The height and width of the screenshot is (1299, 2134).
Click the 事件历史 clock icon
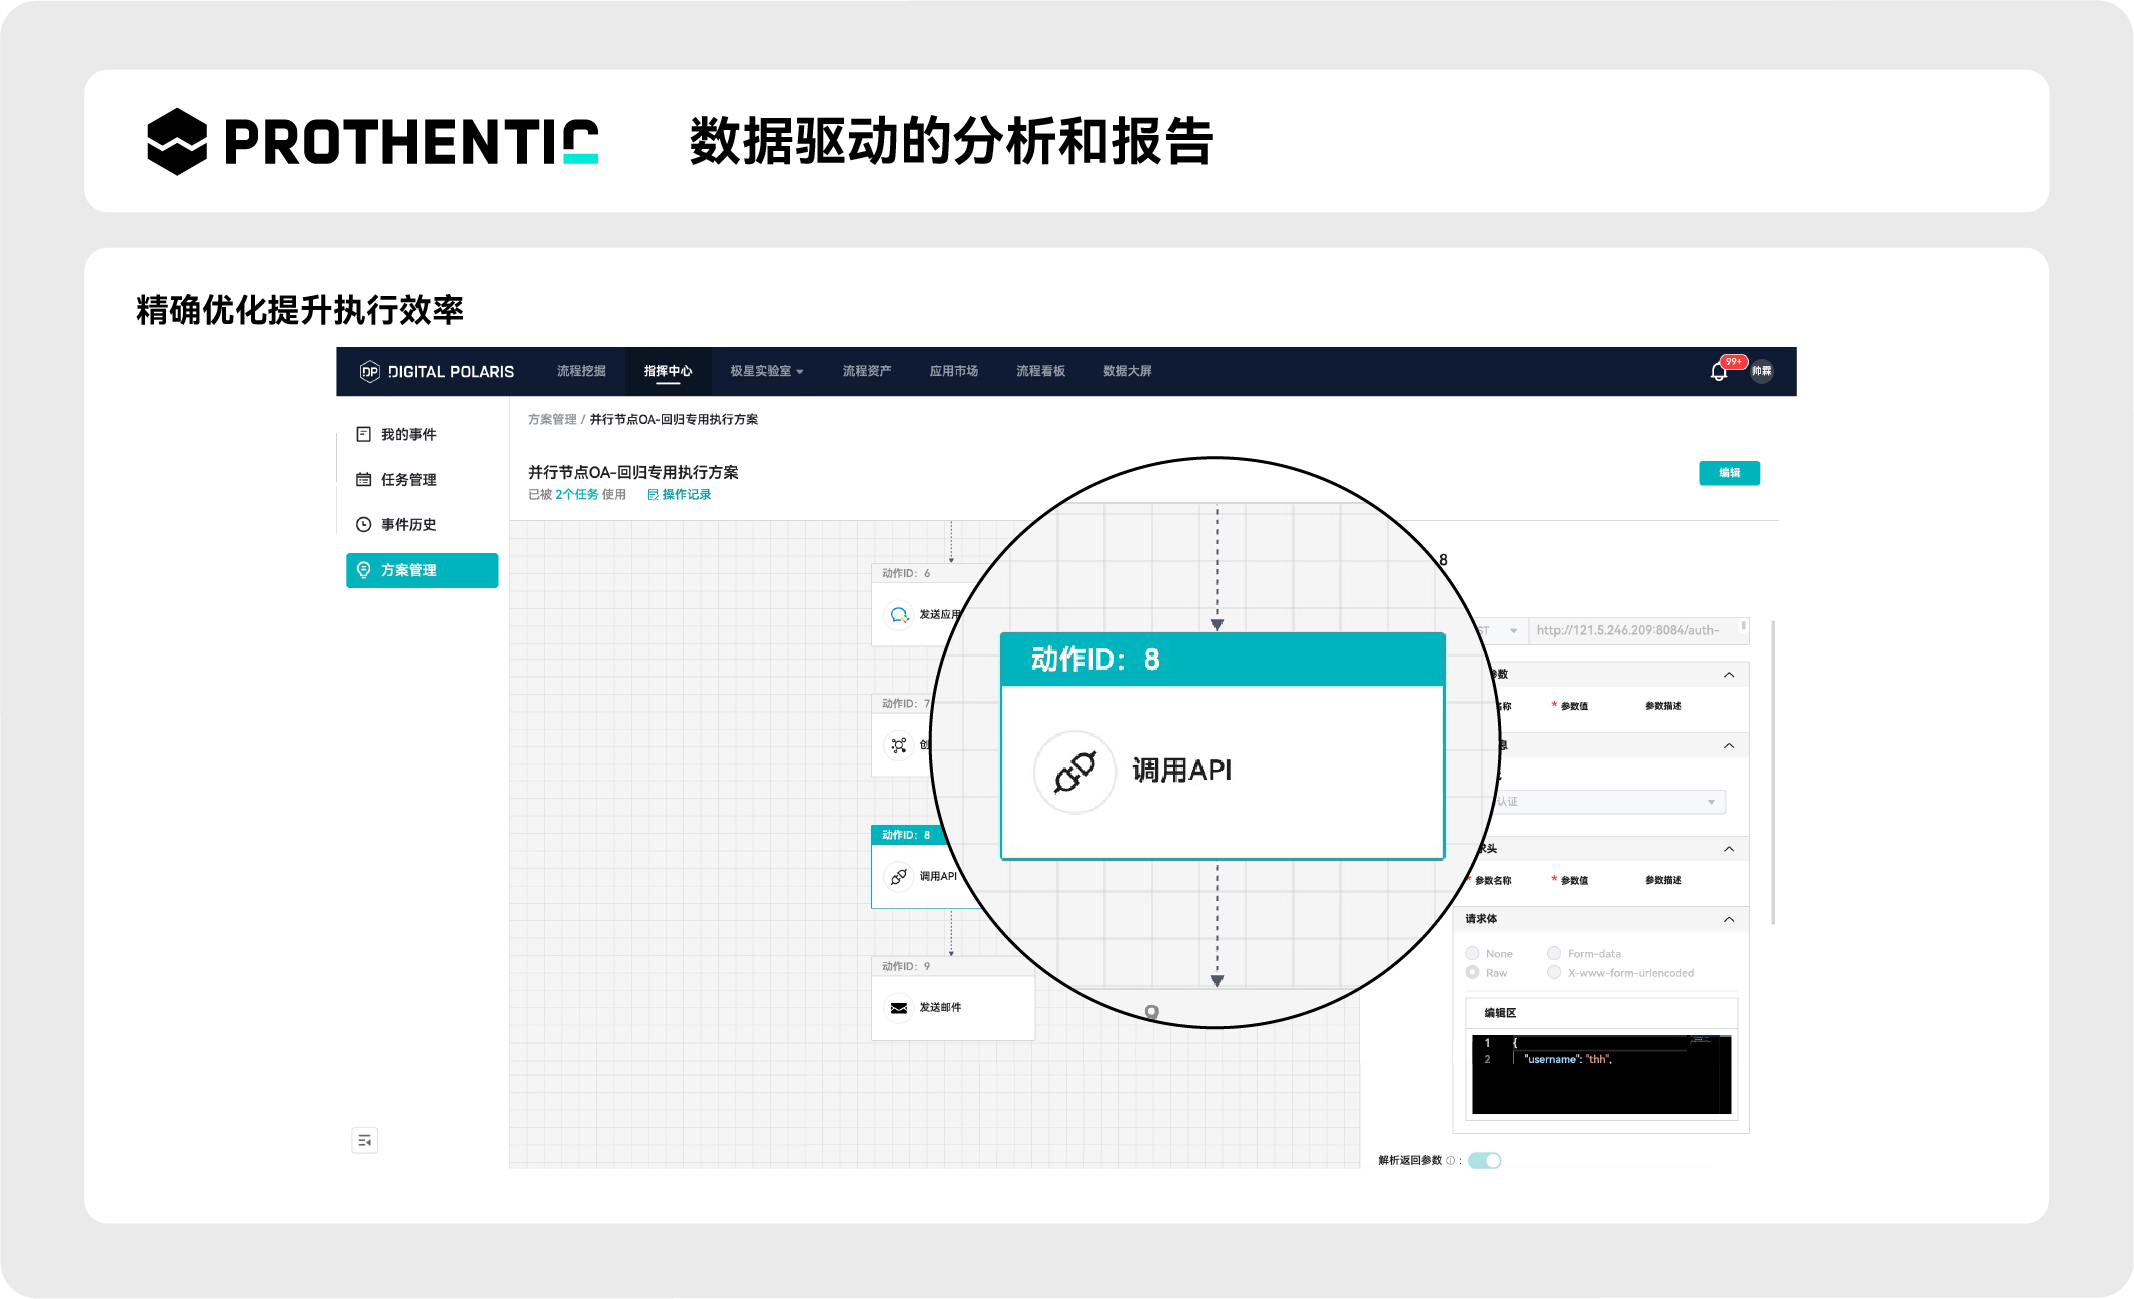point(364,524)
